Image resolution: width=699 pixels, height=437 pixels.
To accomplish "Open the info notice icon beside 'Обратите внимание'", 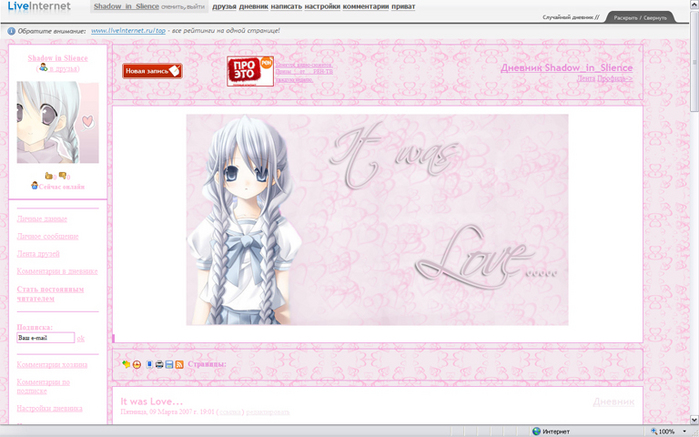I will 11,31.
